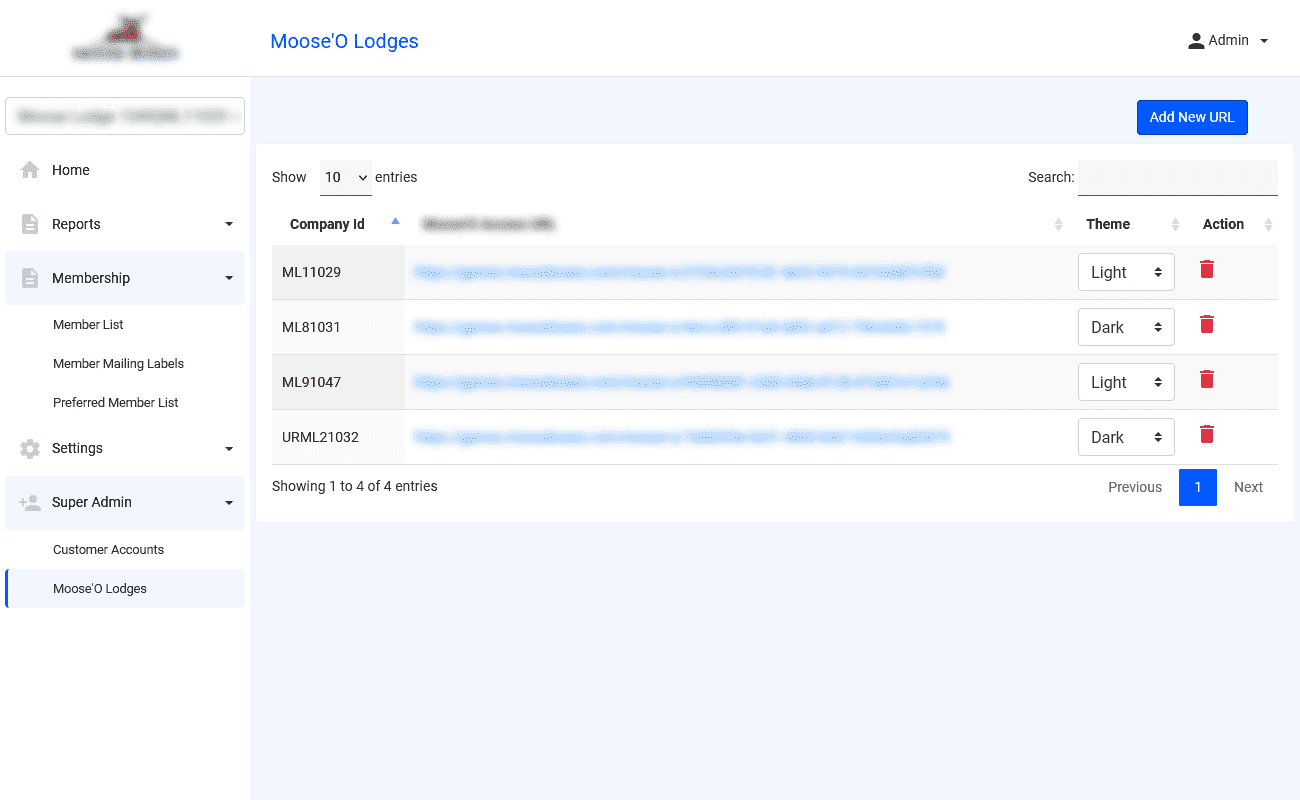Open the Theme dropdown for ML81031

[x=1126, y=327]
